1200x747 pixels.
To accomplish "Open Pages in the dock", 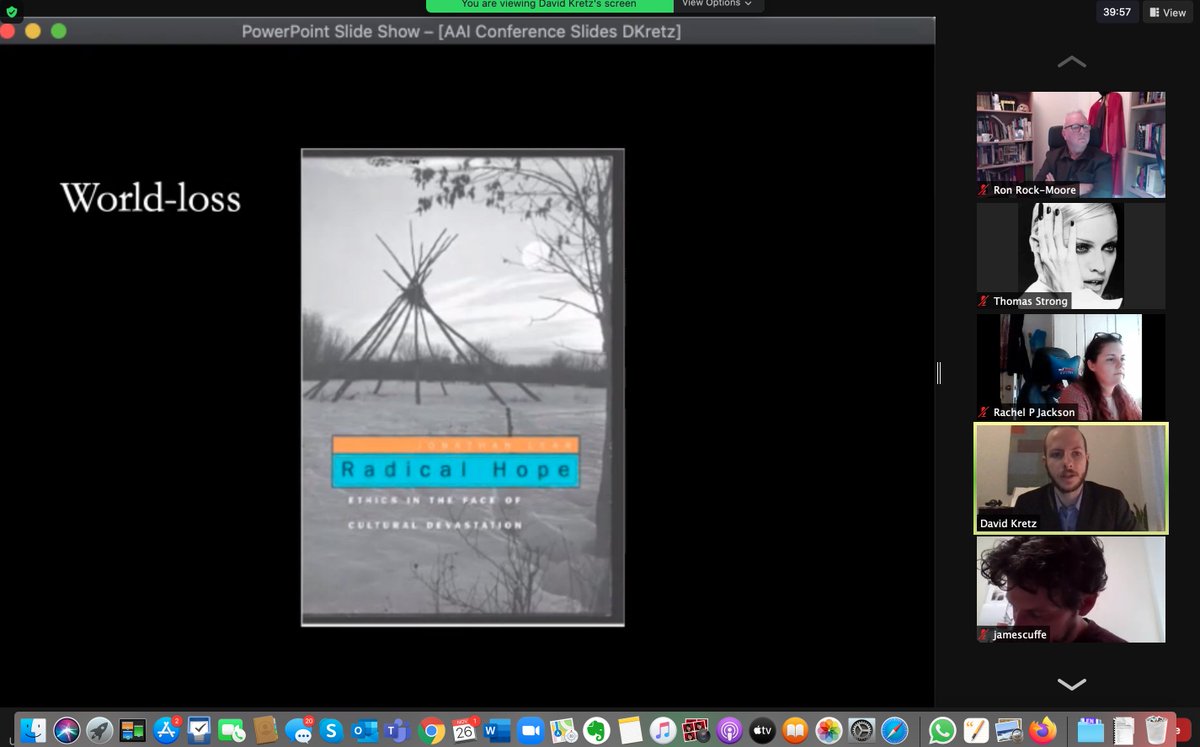I will (975, 730).
